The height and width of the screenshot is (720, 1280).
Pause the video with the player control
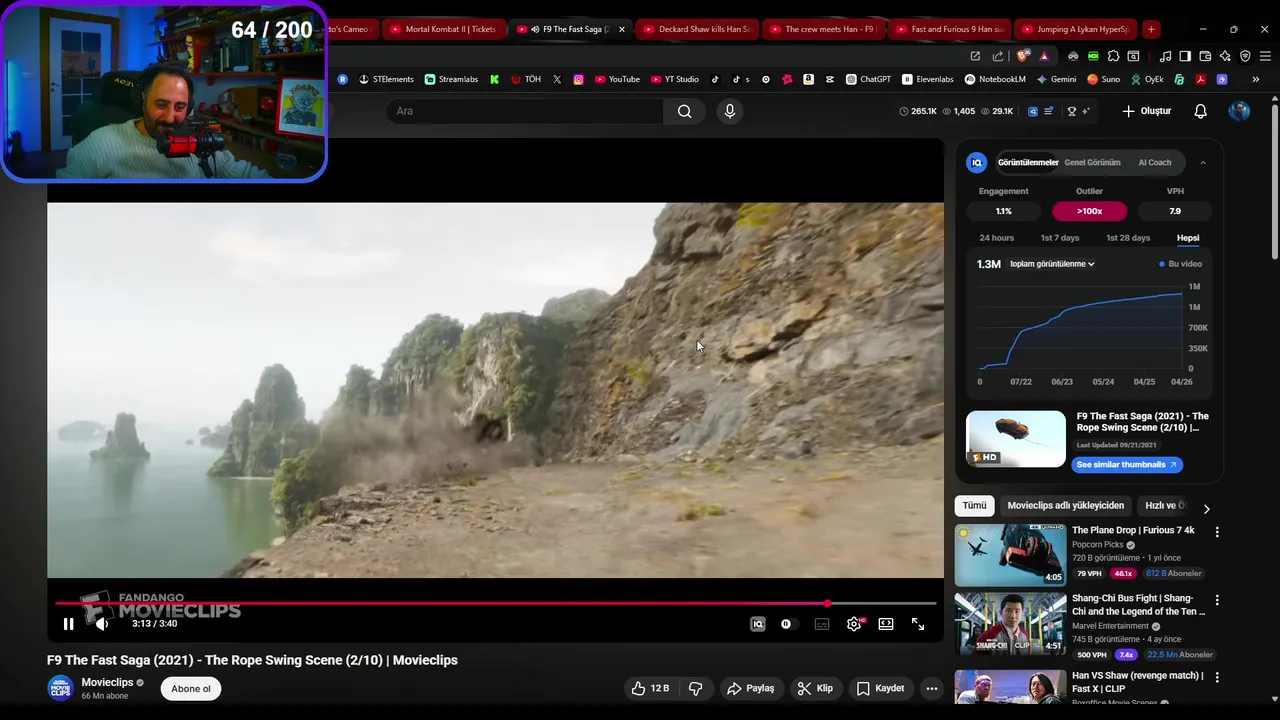coord(68,624)
